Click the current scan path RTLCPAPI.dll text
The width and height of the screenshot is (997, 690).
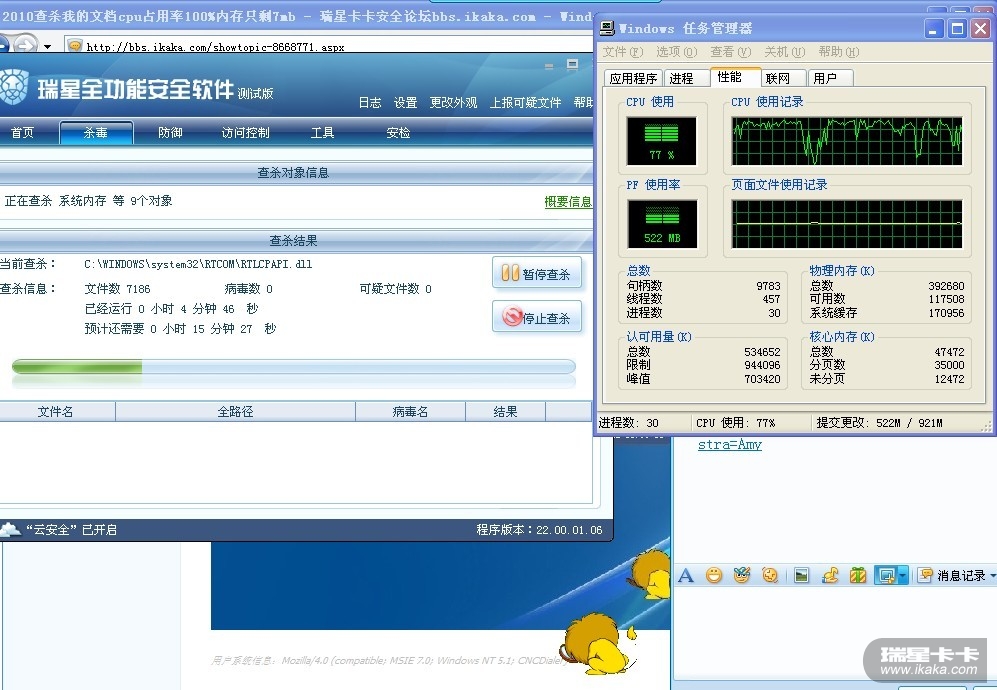coord(198,264)
